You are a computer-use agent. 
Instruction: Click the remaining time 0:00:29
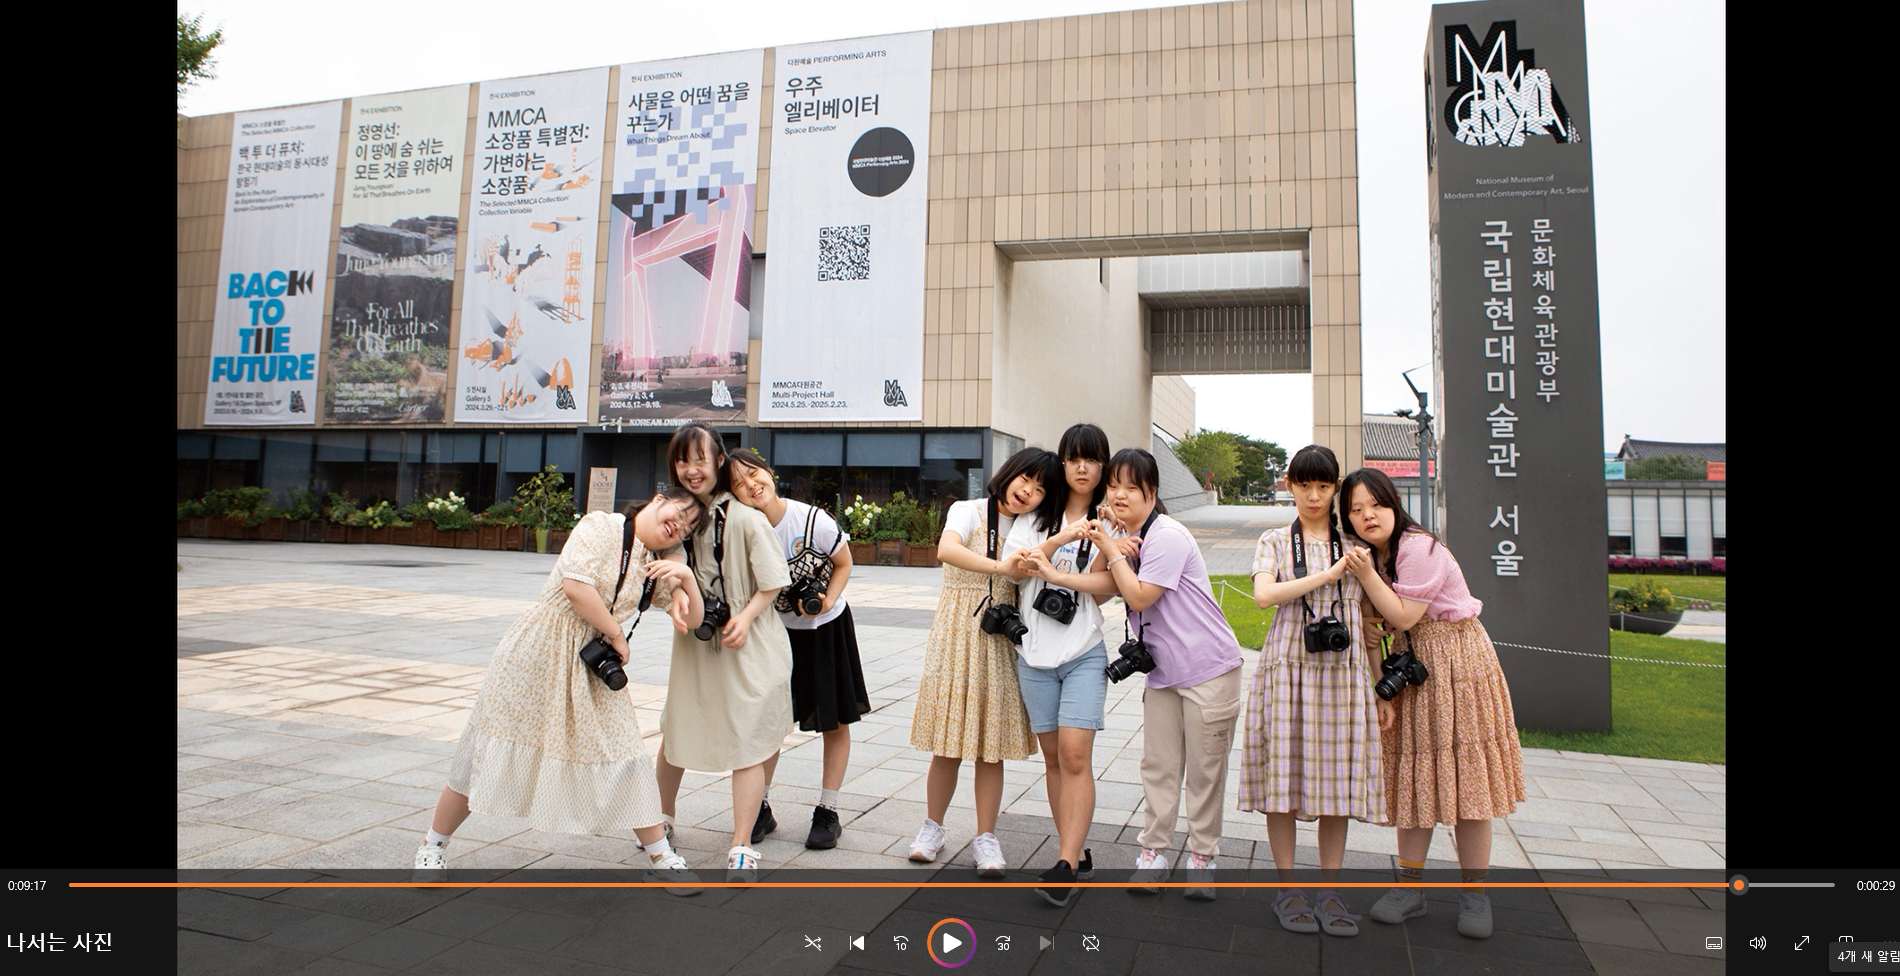click(x=1876, y=886)
